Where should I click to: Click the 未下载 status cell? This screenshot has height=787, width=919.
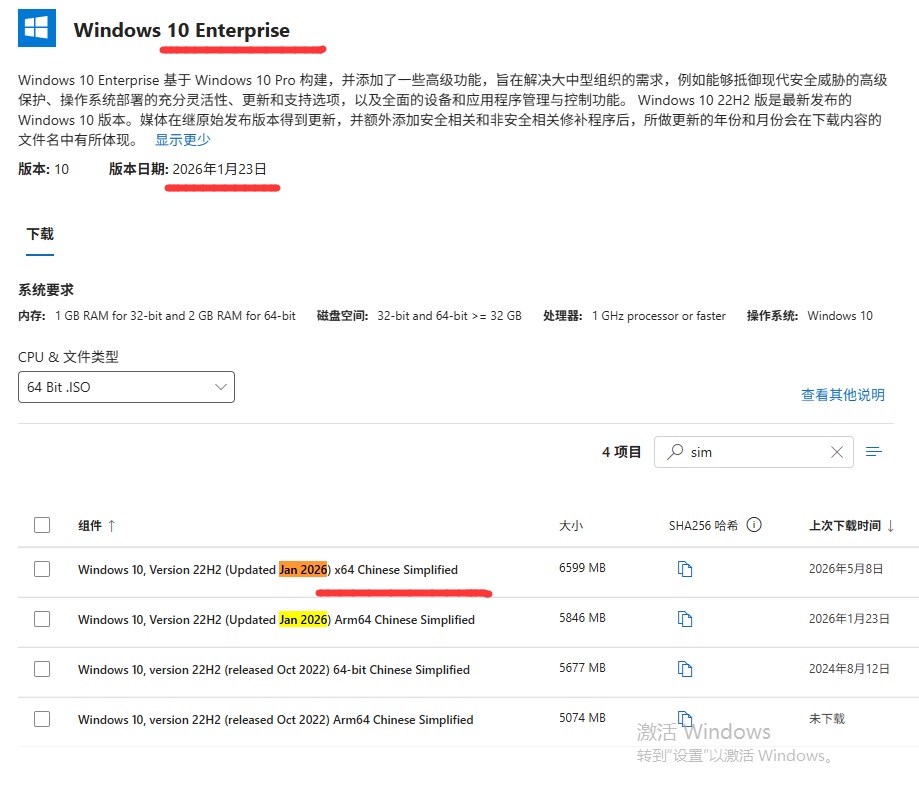pos(826,718)
